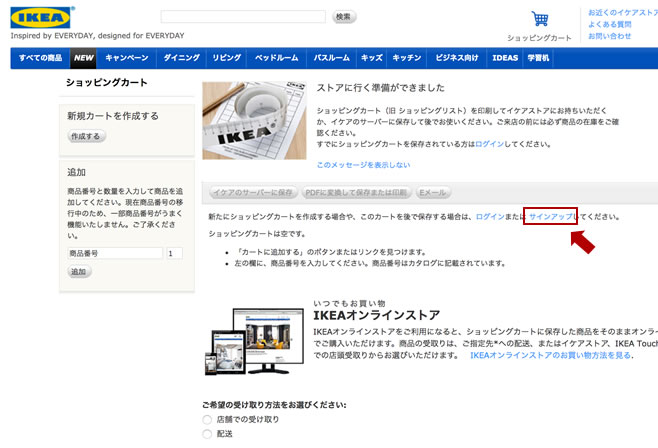Click the quantity field showing 1
The height and width of the screenshot is (448, 658).
pos(175,253)
